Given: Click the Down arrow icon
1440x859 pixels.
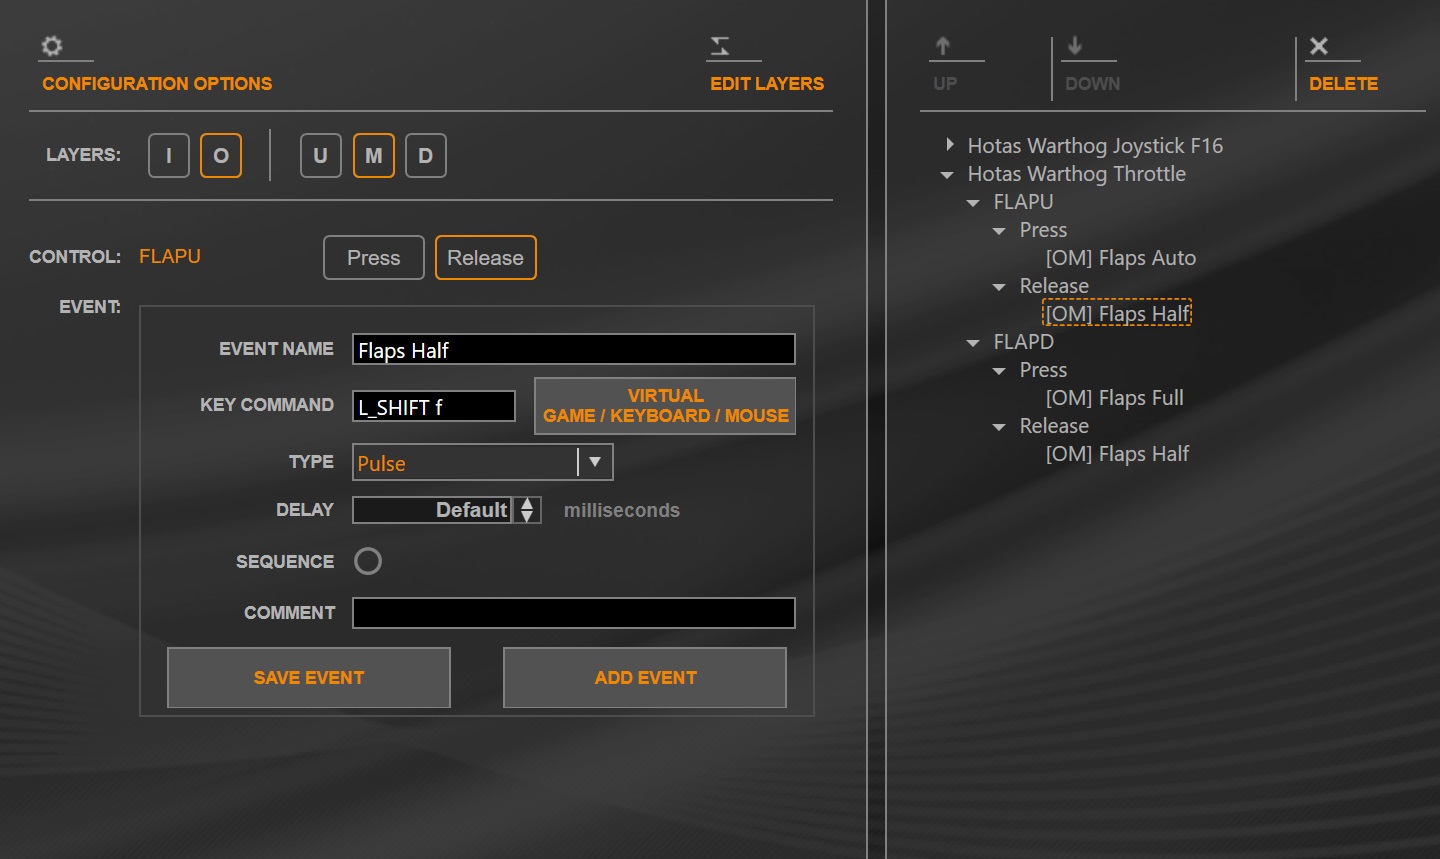Looking at the screenshot, I should point(1075,46).
